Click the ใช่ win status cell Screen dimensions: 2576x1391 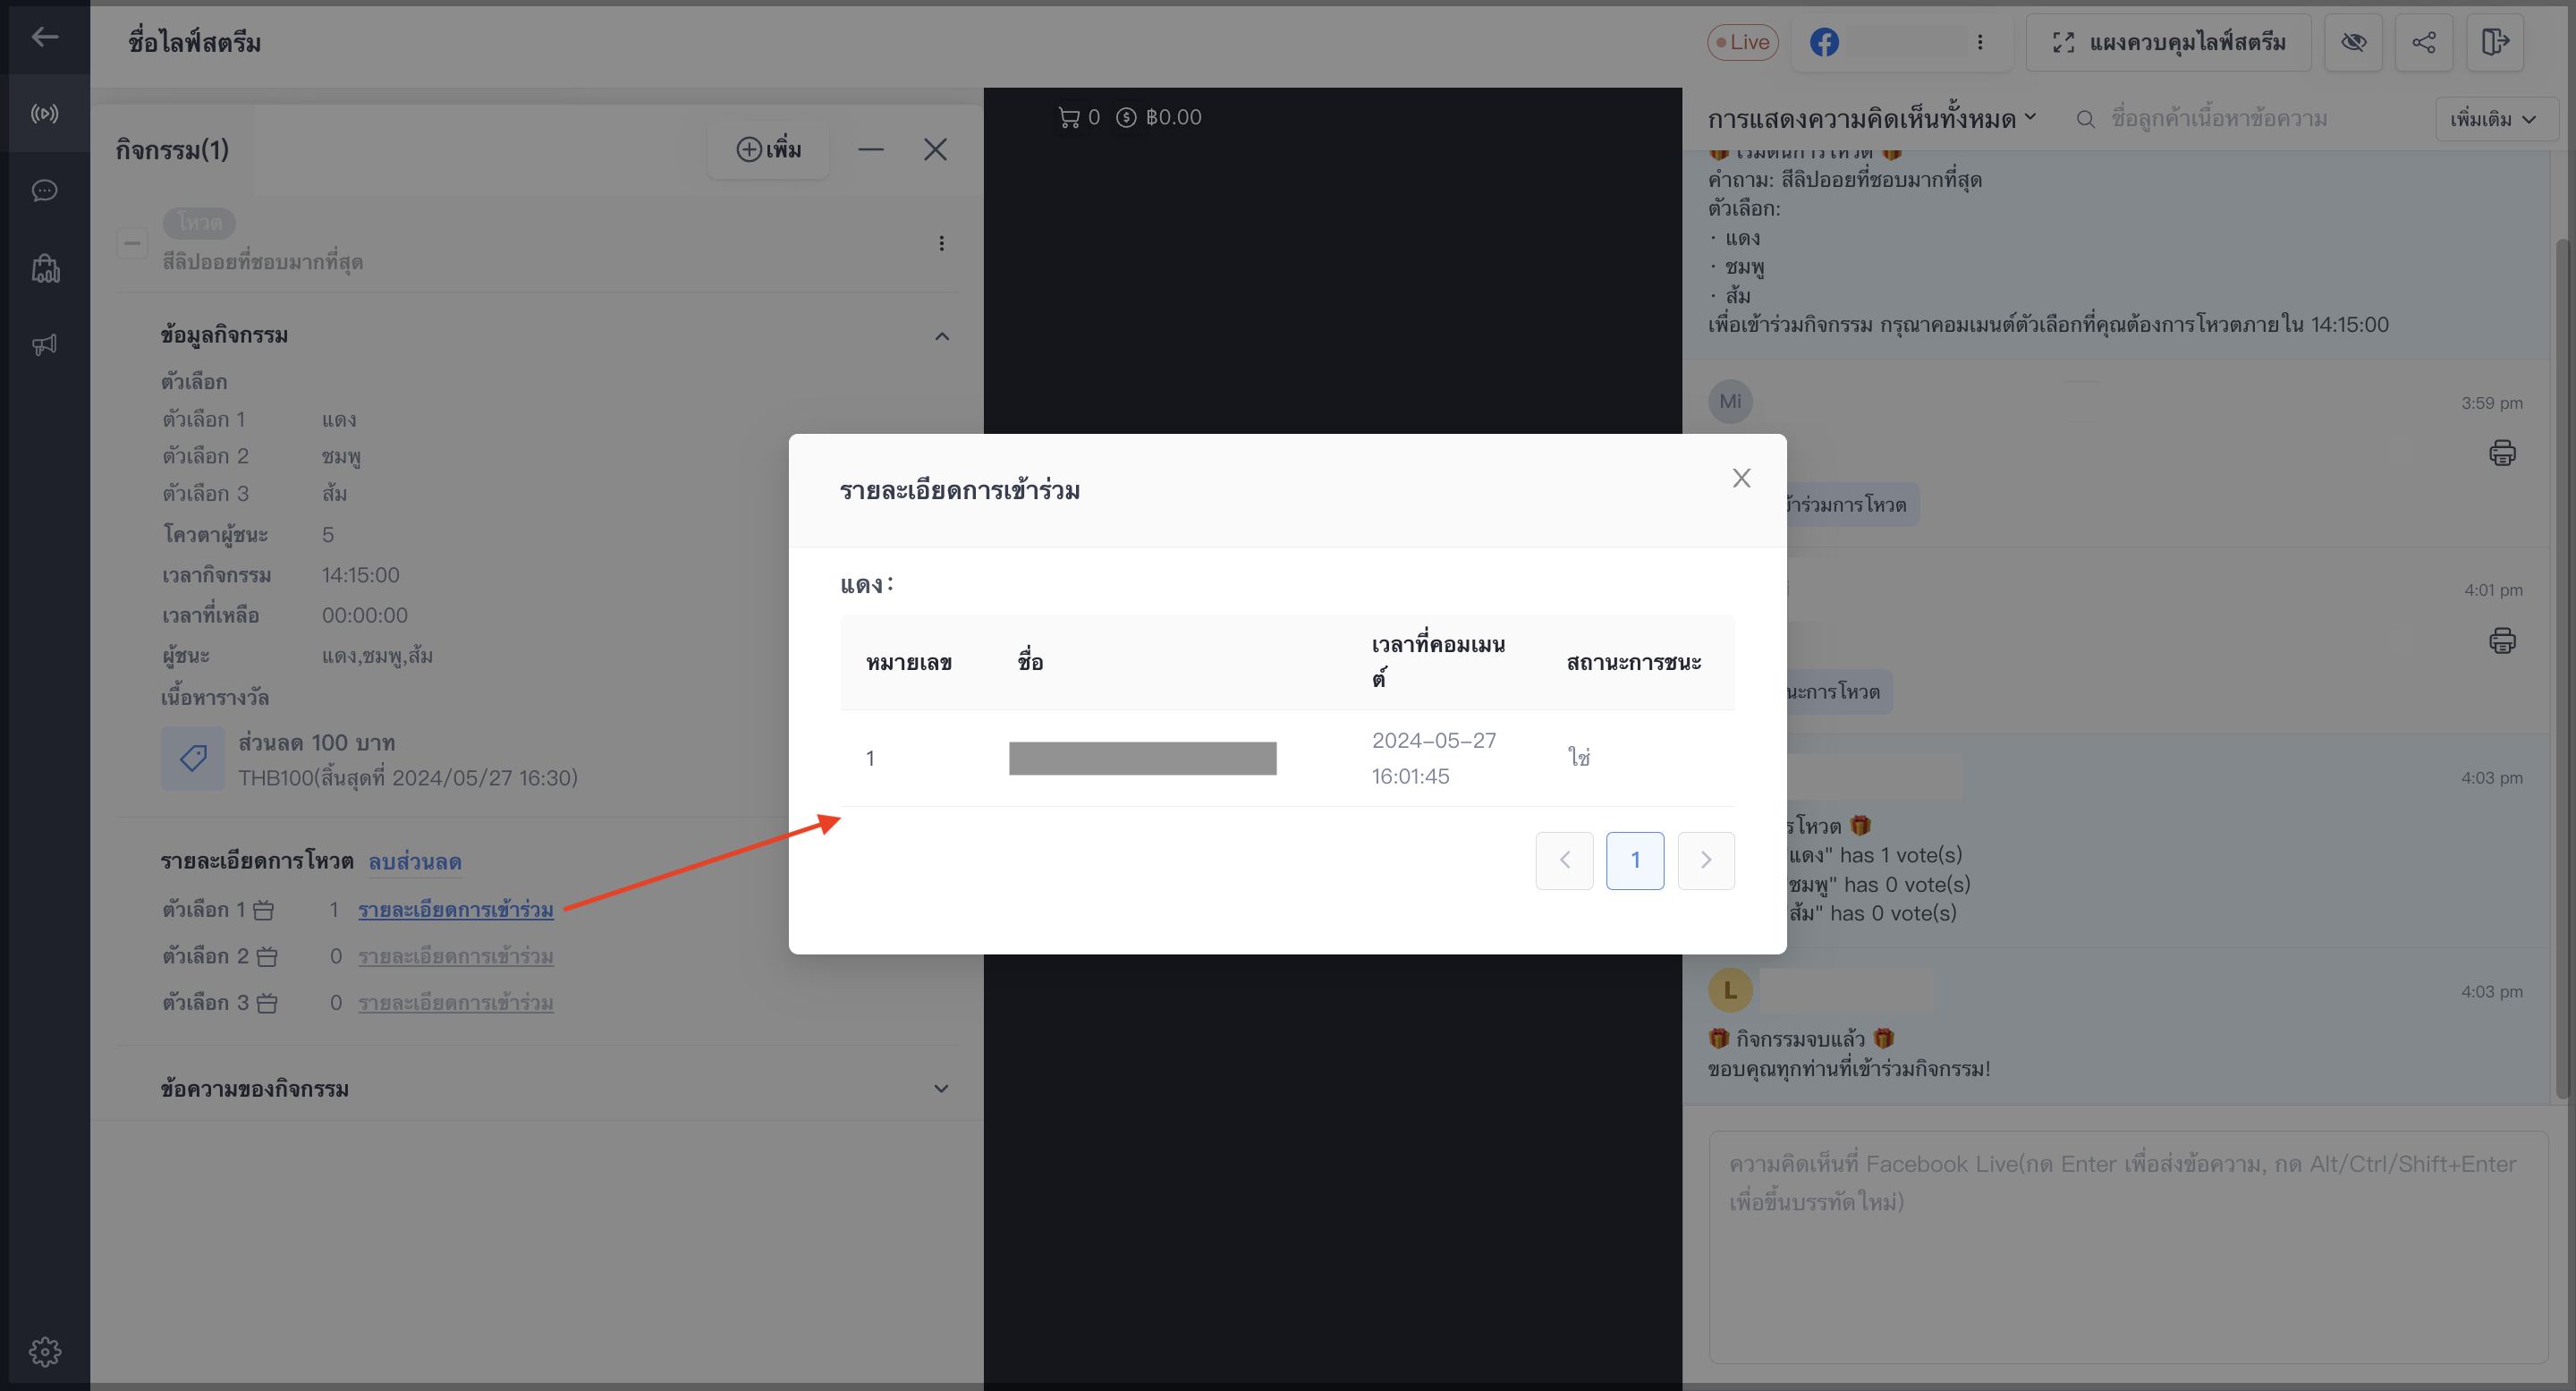1579,758
